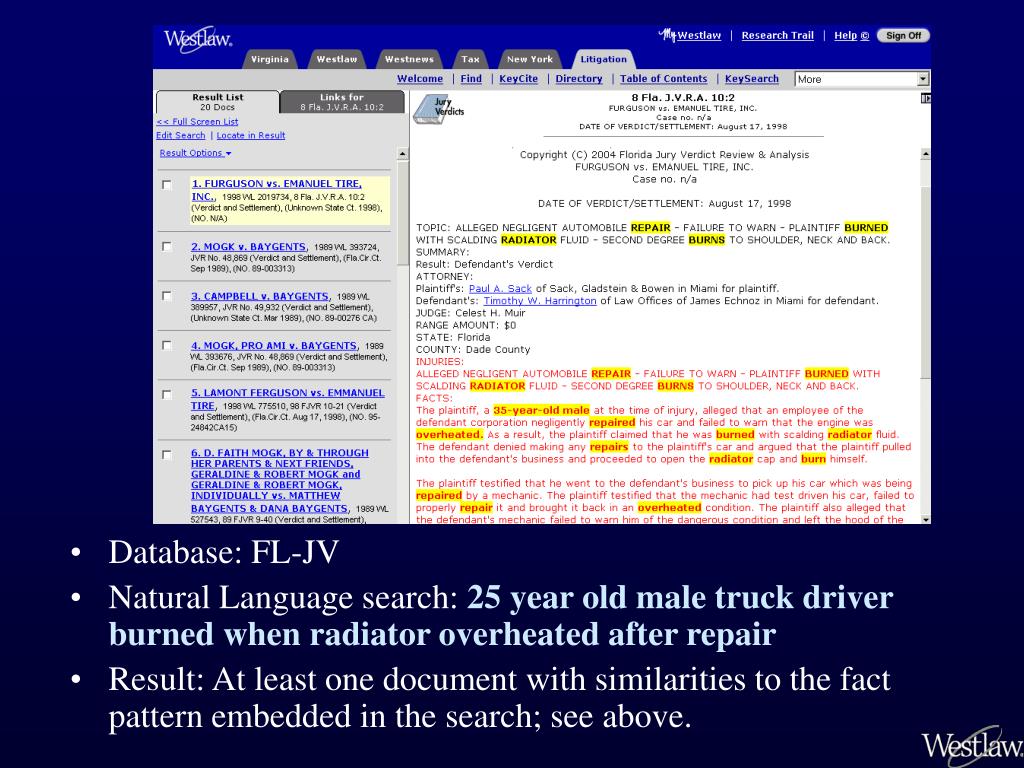Check the box for Furguson vs. Emanuel Tire
The image size is (1024, 768).
pyautogui.click(x=167, y=185)
